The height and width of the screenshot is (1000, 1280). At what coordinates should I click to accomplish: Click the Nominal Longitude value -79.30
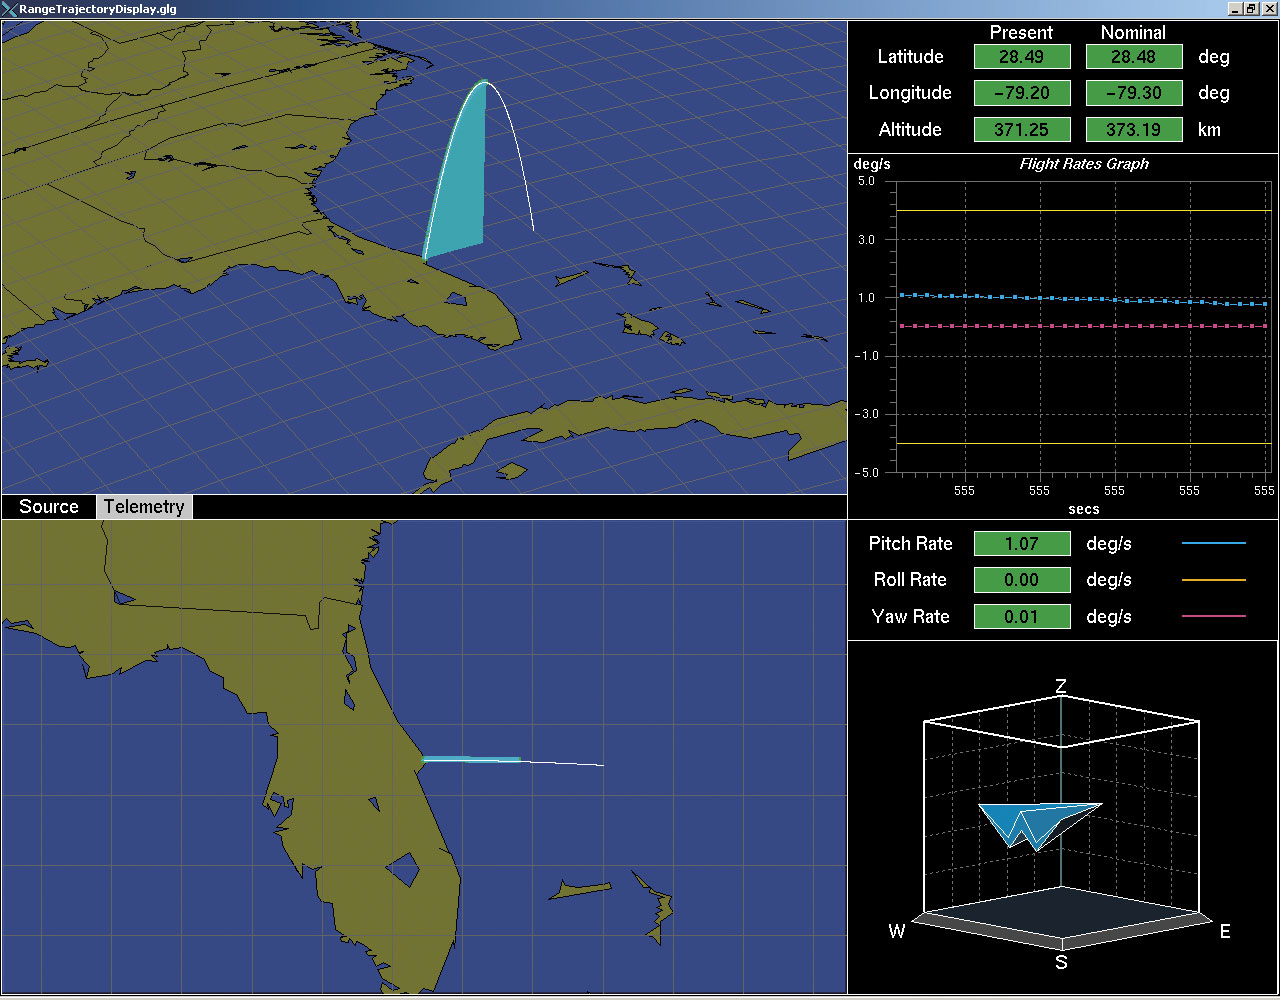tap(1134, 93)
